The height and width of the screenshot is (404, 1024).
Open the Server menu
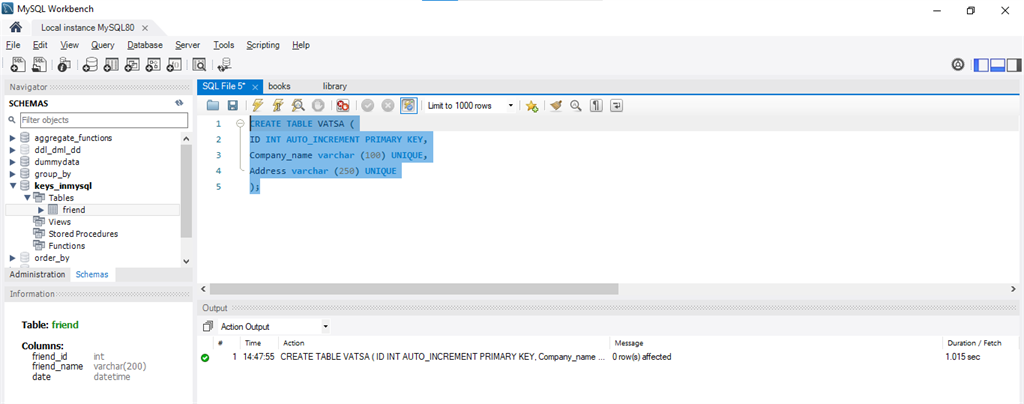[187, 45]
